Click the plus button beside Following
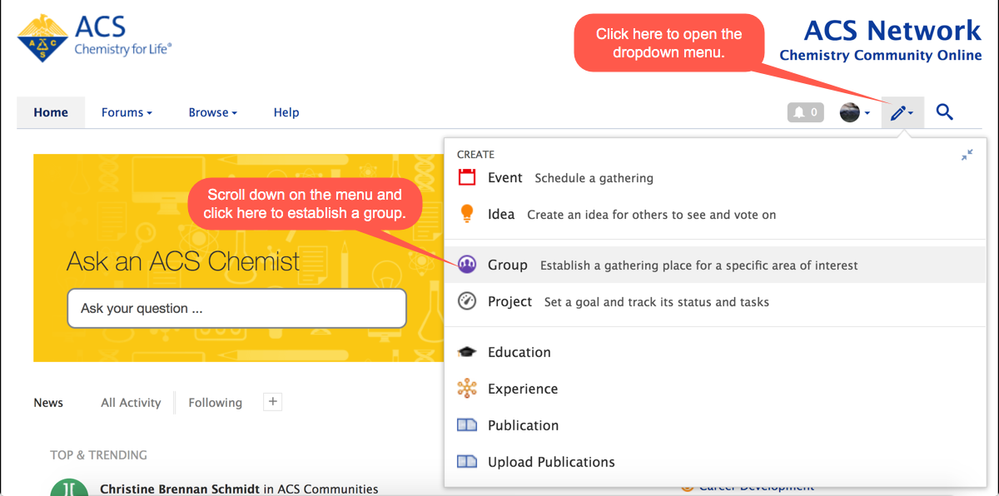Viewport: 999px width, 496px height. coord(273,401)
